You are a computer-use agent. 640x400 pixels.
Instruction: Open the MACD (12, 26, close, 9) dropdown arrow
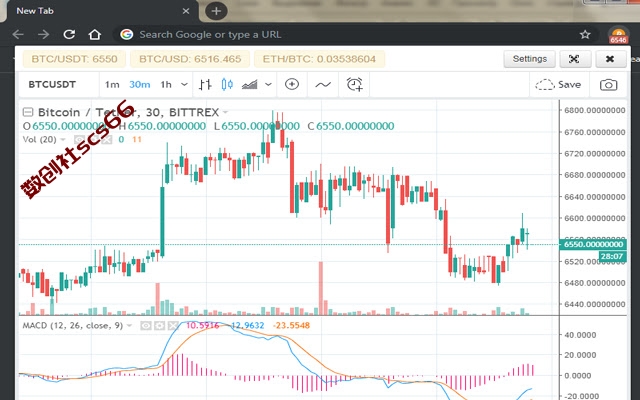129,326
